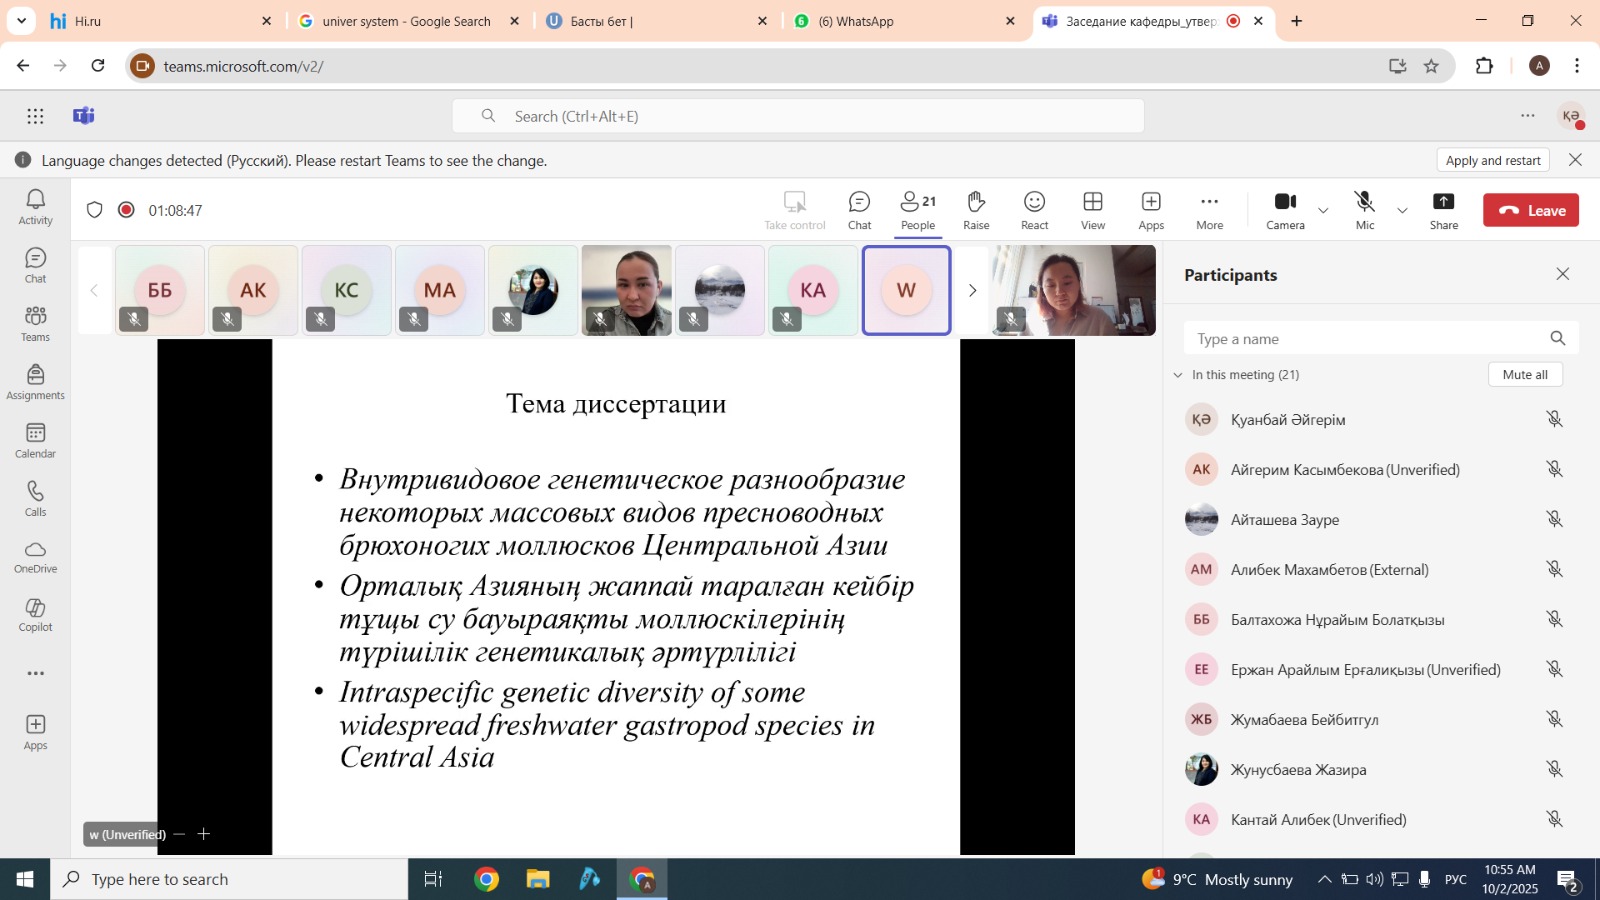The image size is (1600, 900).
Task: Click the 'Type a name' search field
Action: tap(1365, 339)
